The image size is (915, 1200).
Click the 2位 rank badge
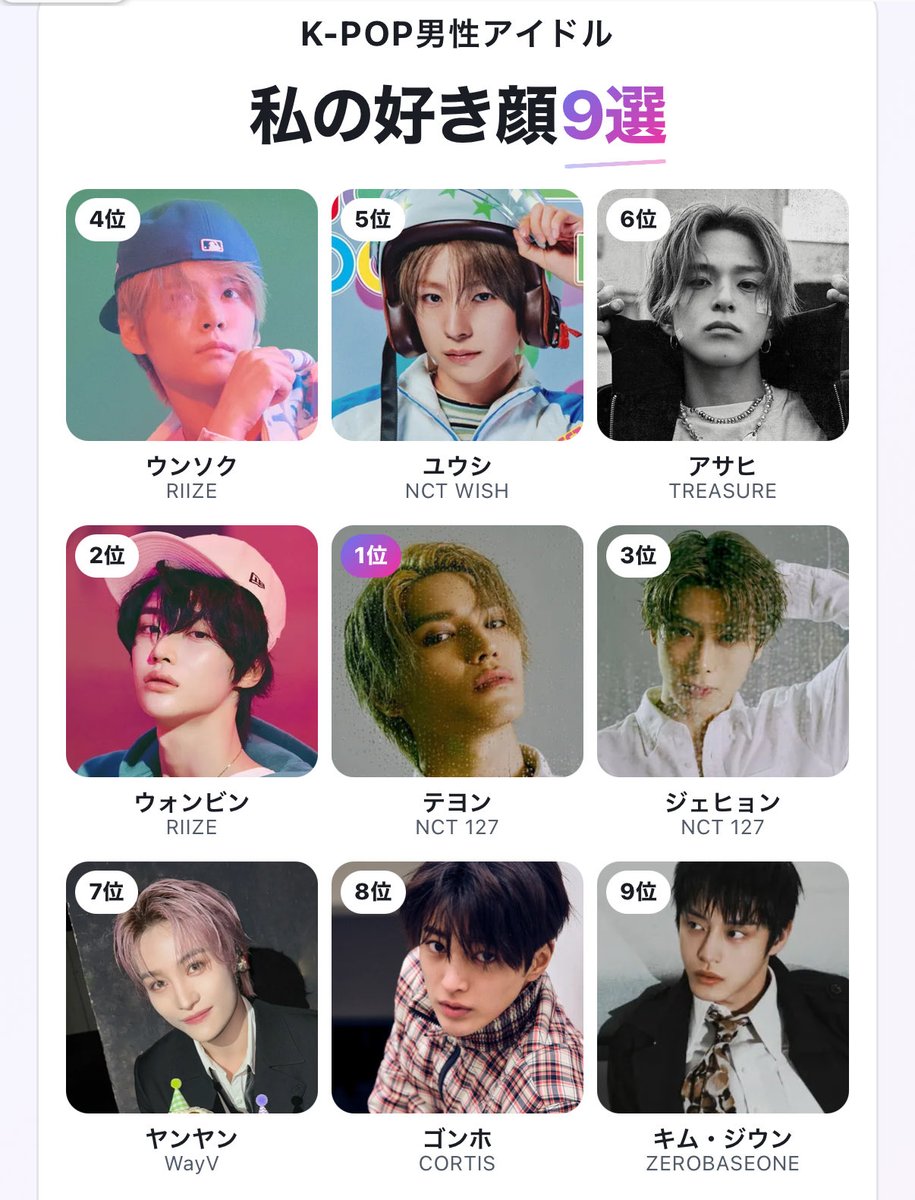pos(107,555)
